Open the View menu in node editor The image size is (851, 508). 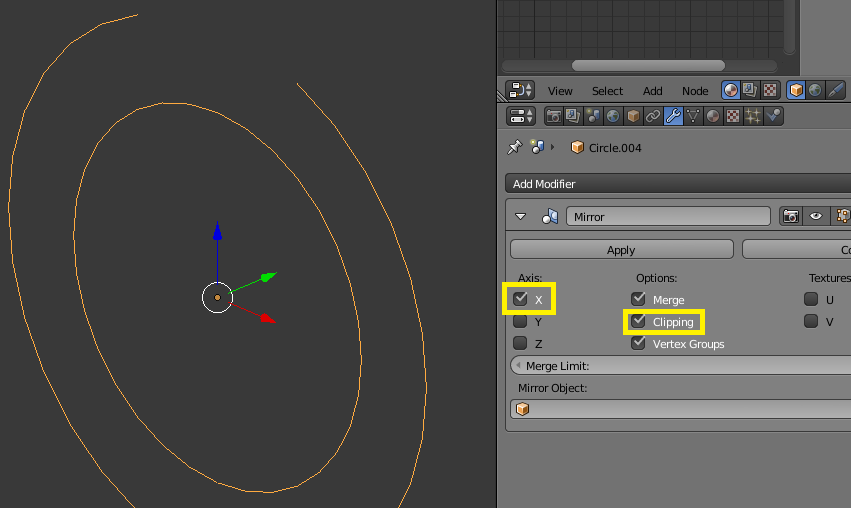(x=560, y=91)
